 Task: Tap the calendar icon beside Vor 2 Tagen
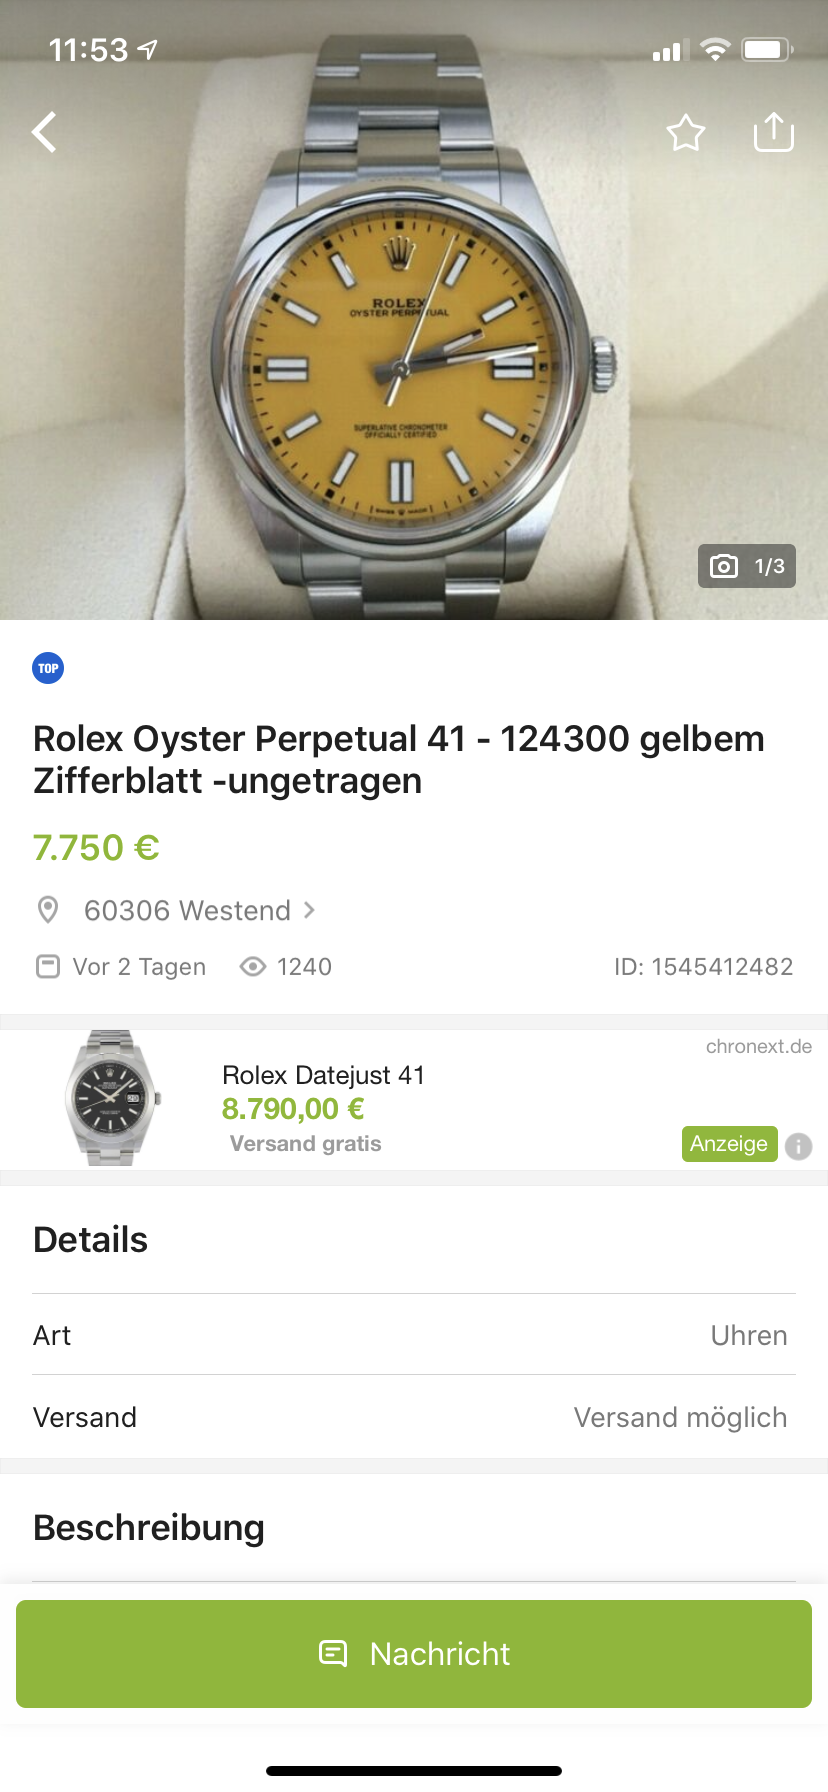tap(47, 967)
